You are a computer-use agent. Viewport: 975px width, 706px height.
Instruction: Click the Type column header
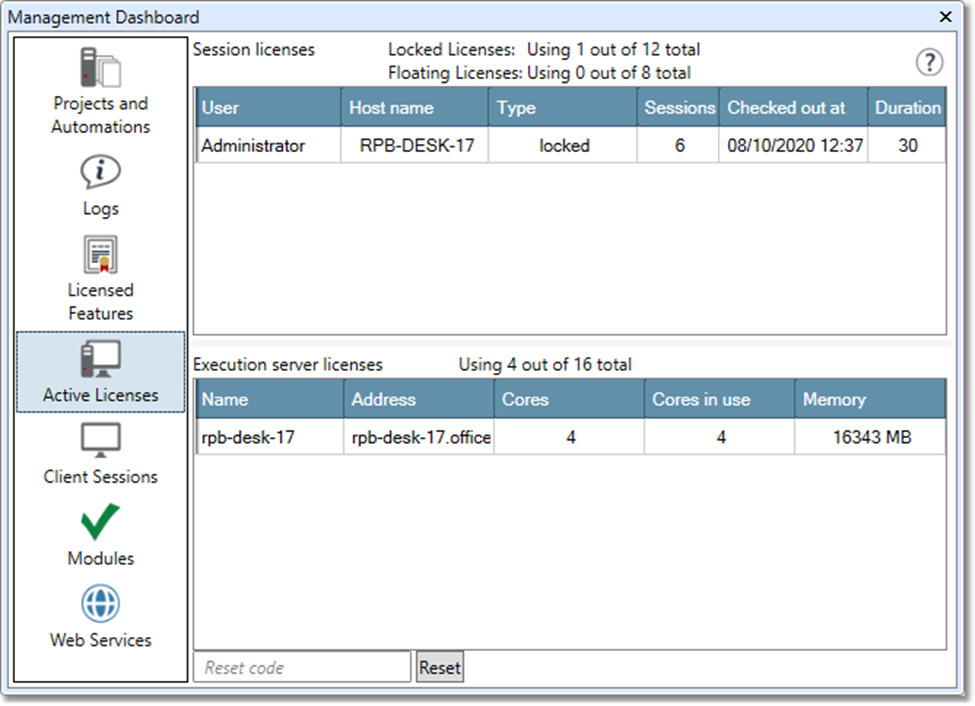click(x=562, y=108)
